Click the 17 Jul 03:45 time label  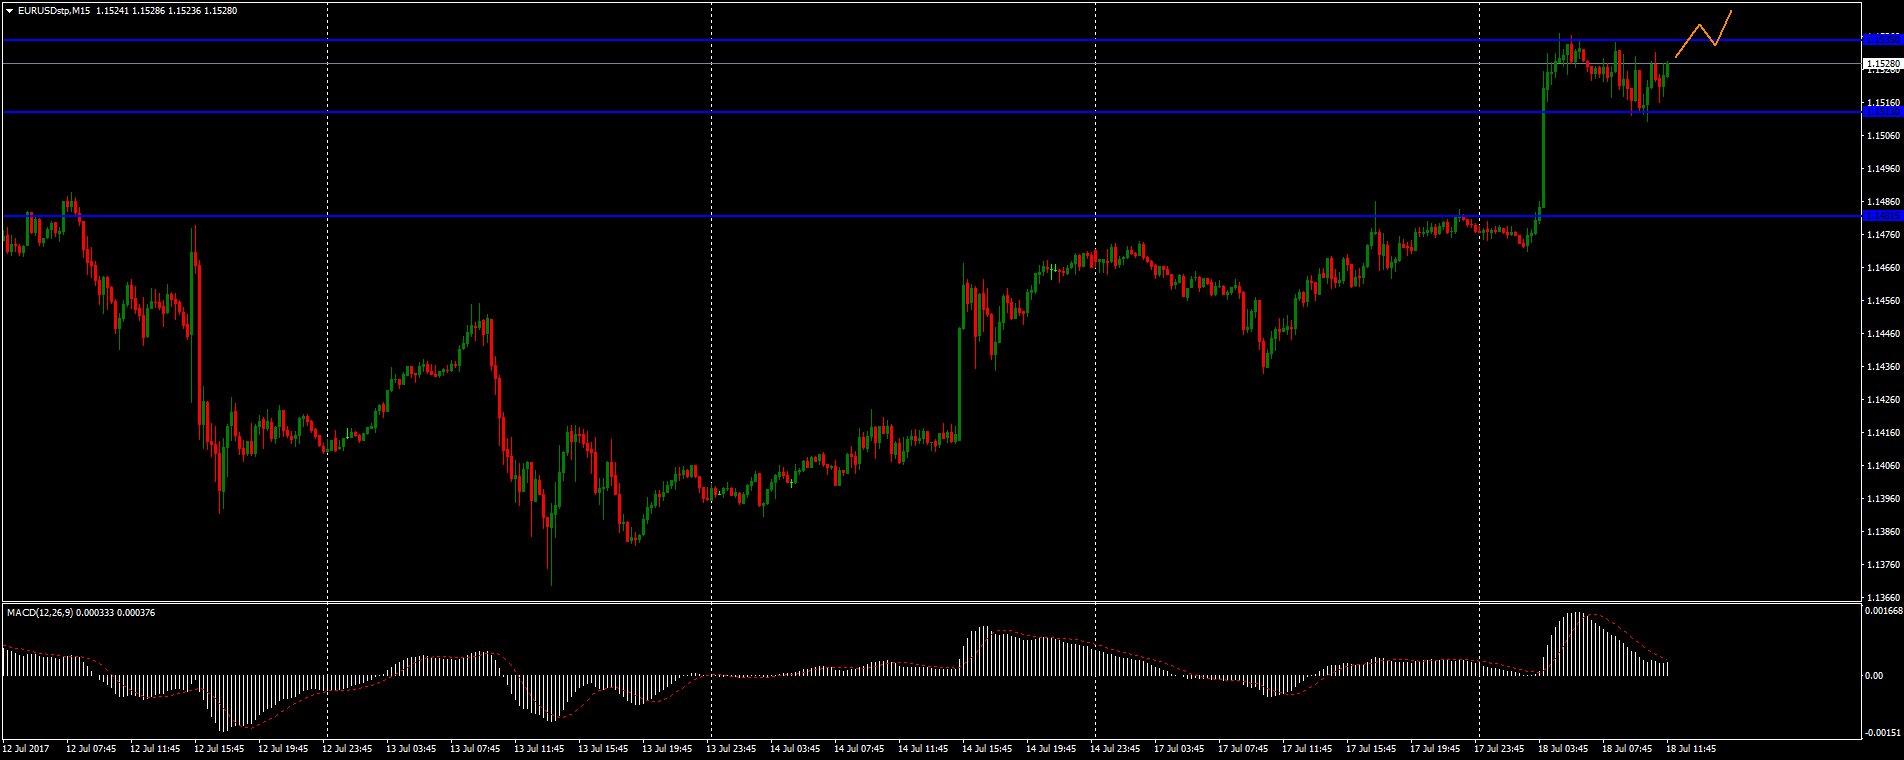(1179, 747)
